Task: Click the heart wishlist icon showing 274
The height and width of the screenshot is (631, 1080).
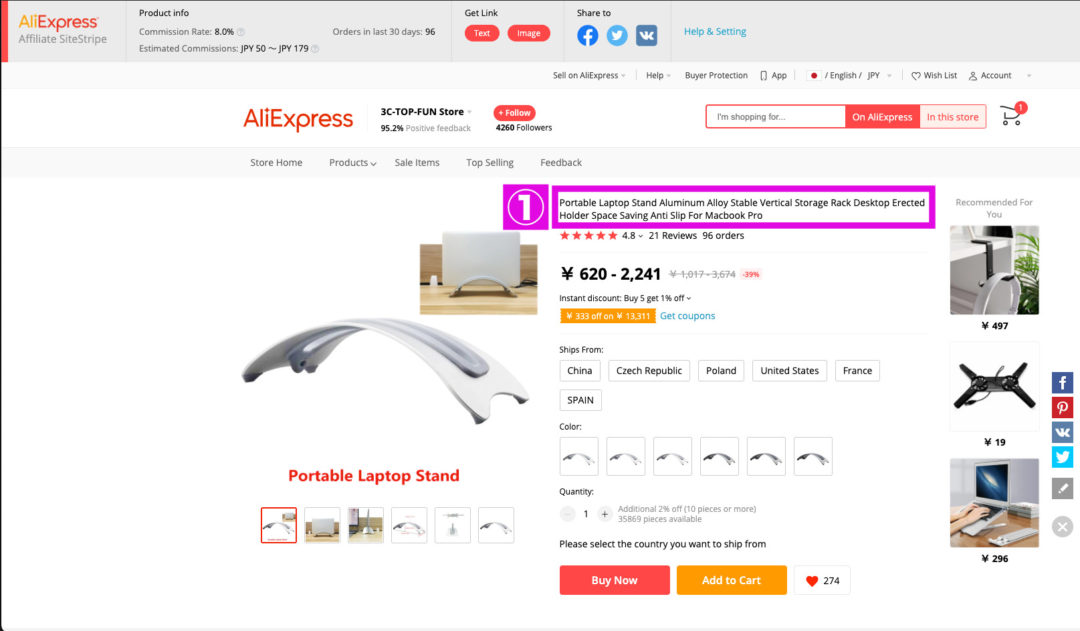Action: [x=822, y=581]
